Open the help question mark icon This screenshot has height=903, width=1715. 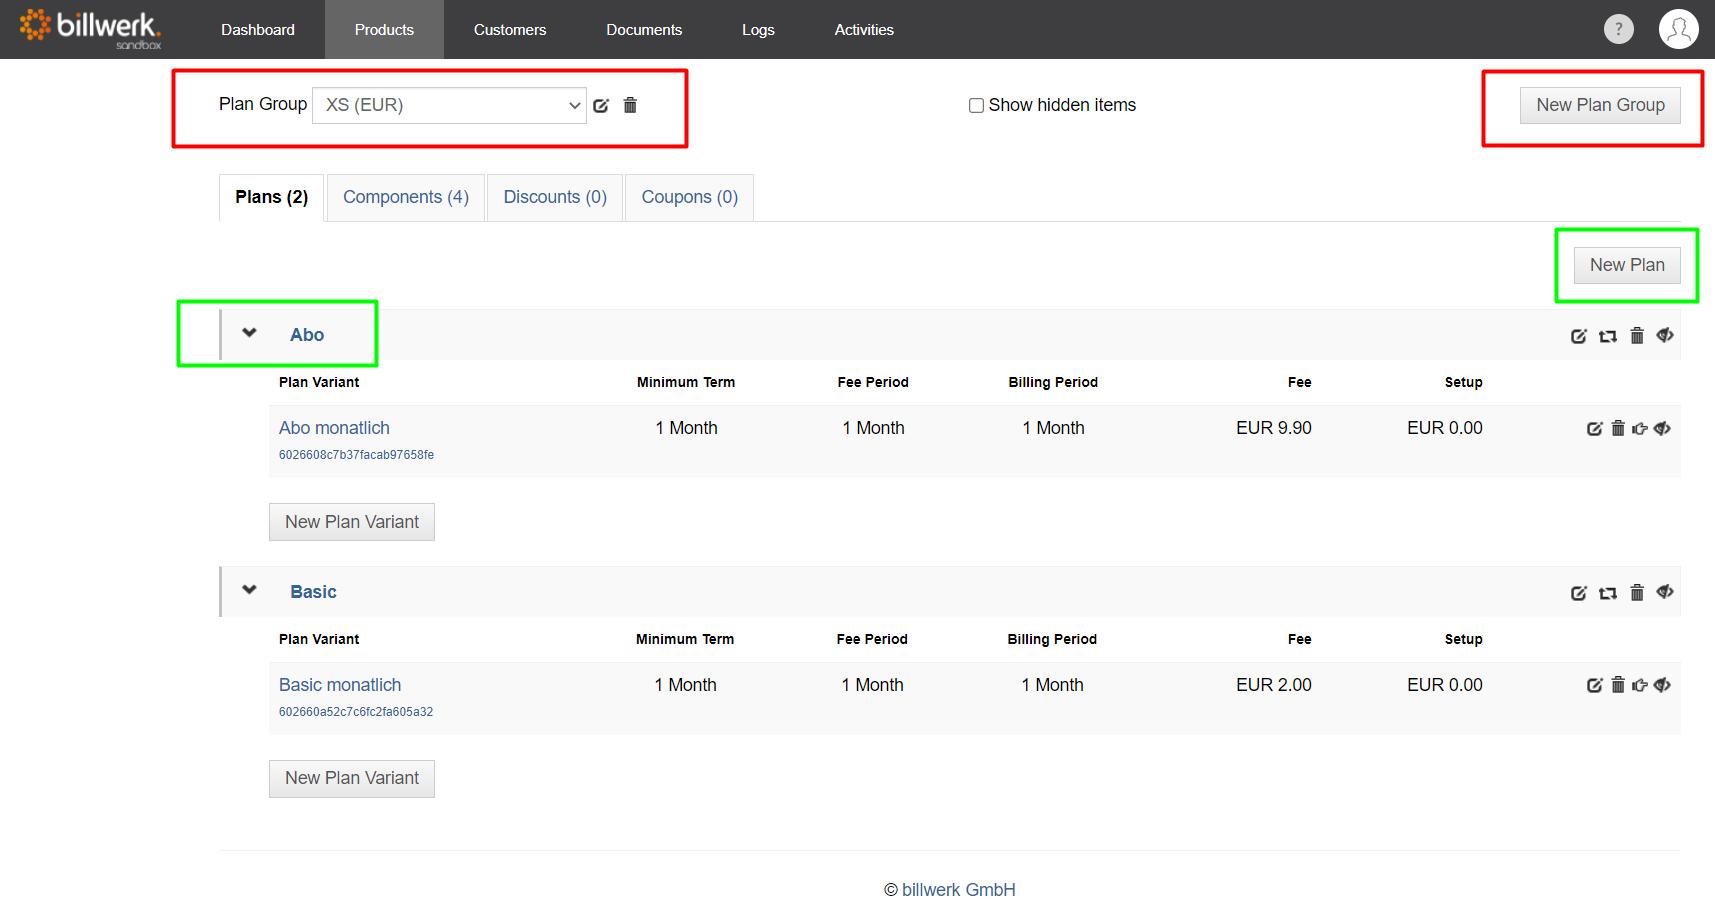(1618, 29)
